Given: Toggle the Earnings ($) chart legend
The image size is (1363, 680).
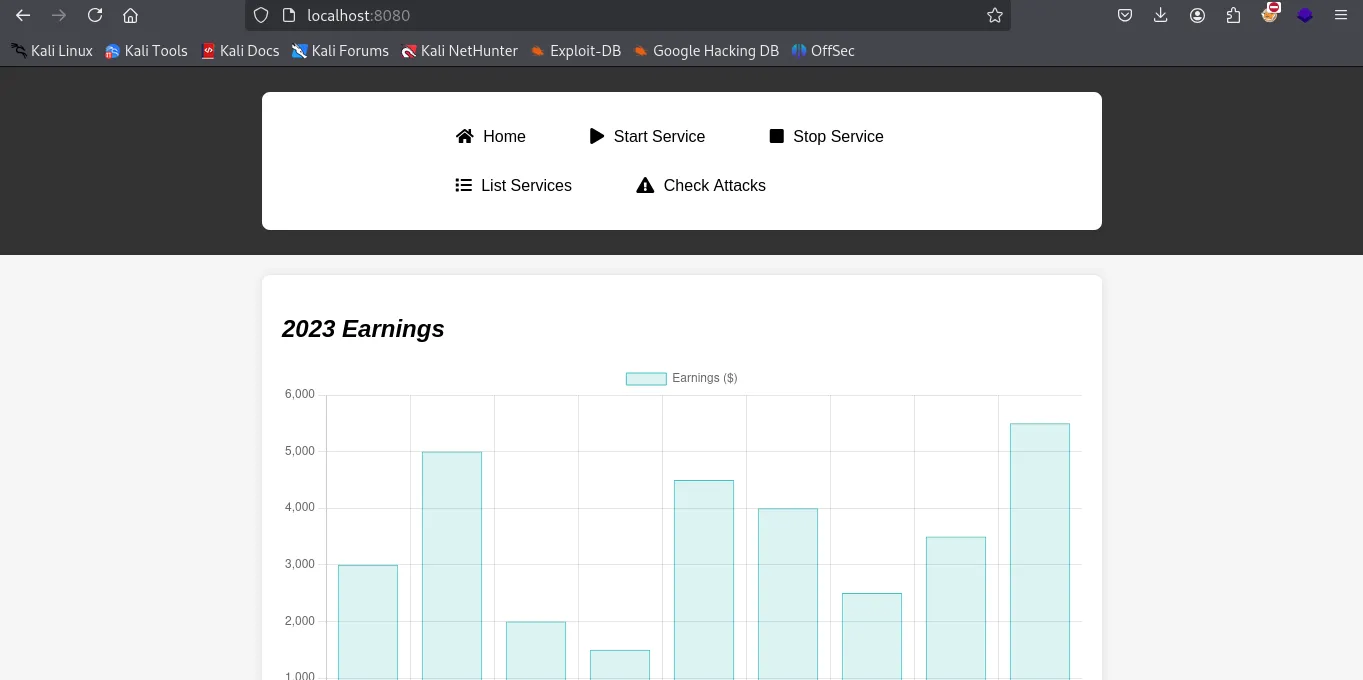Looking at the screenshot, I should point(681,378).
